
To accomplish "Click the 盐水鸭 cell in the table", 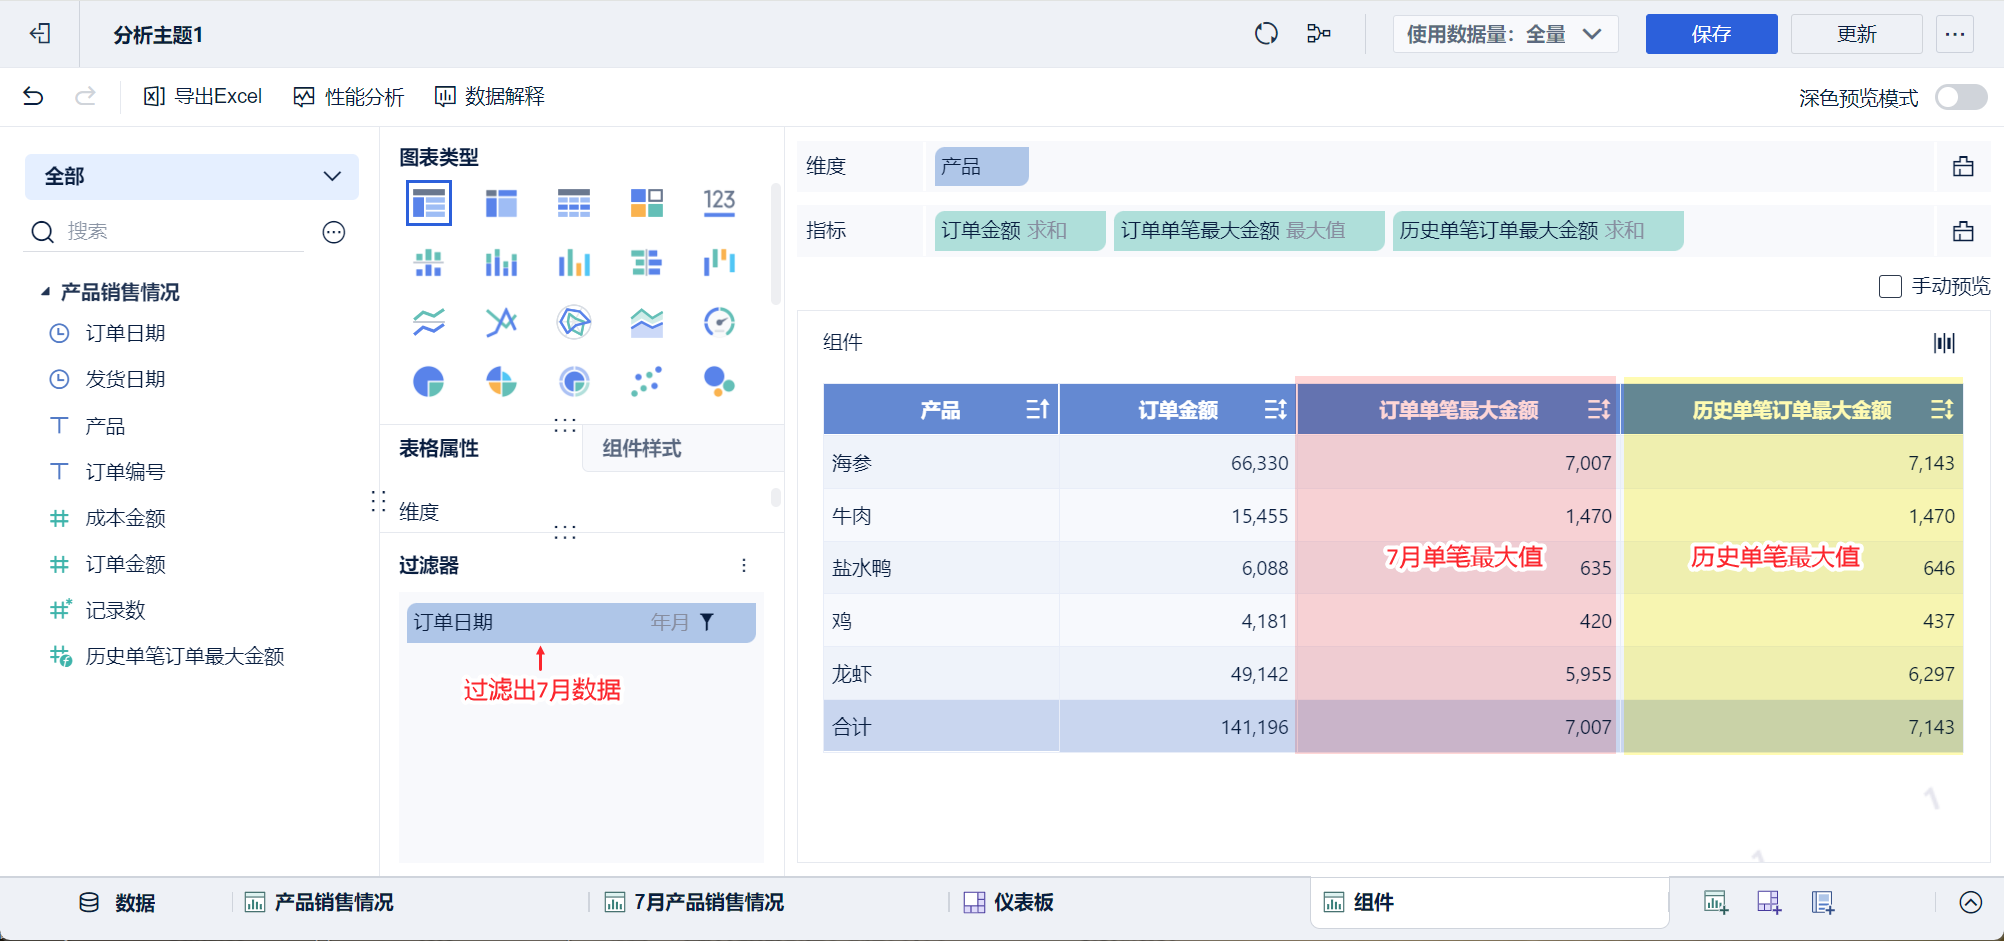I will 941,568.
